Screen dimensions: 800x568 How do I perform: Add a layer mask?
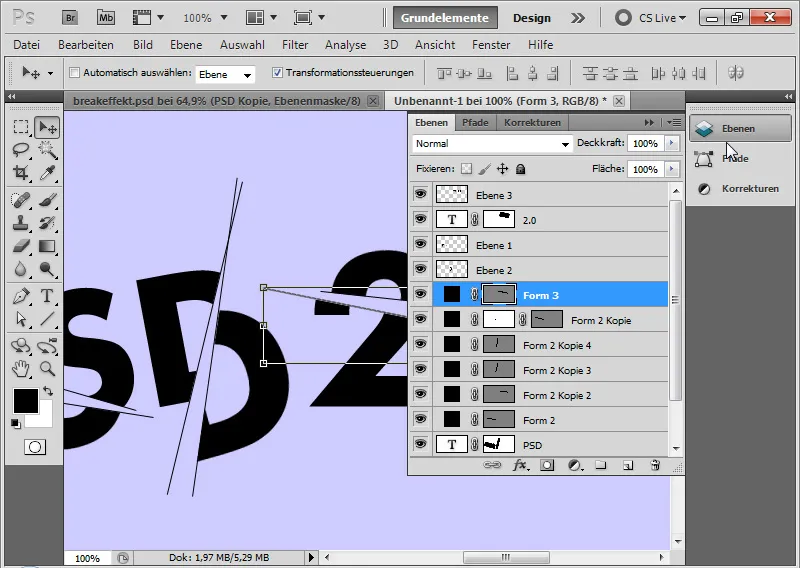pyautogui.click(x=547, y=465)
